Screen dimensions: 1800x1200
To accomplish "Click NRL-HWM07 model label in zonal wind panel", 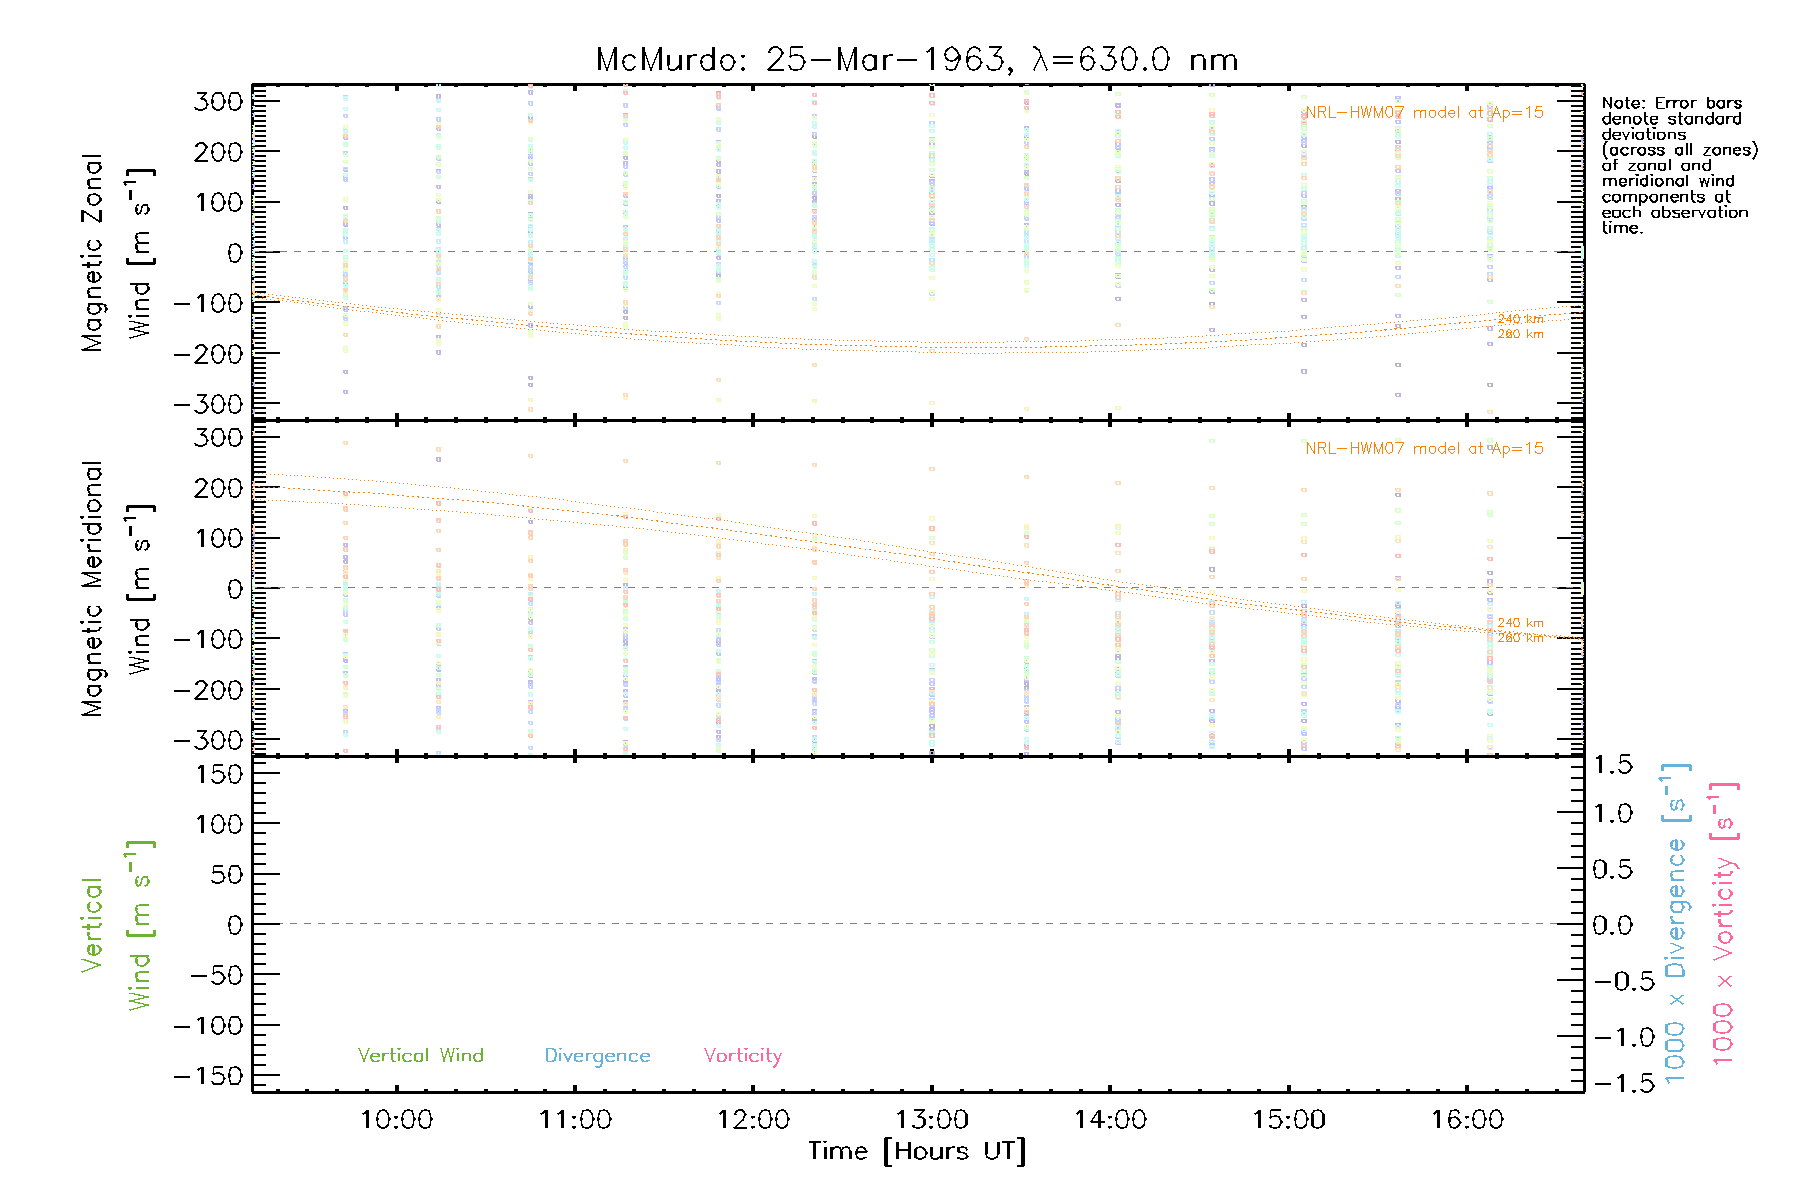I will pos(1424,112).
